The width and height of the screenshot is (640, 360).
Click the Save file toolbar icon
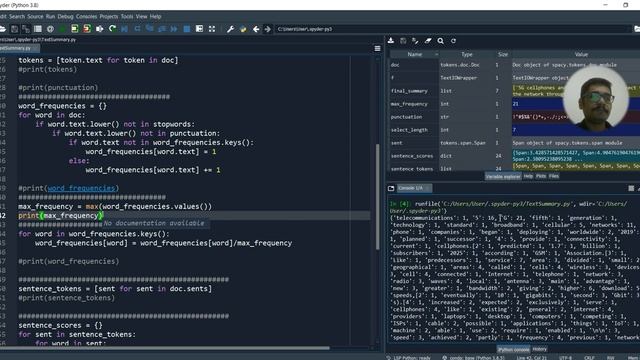pos(14,29)
